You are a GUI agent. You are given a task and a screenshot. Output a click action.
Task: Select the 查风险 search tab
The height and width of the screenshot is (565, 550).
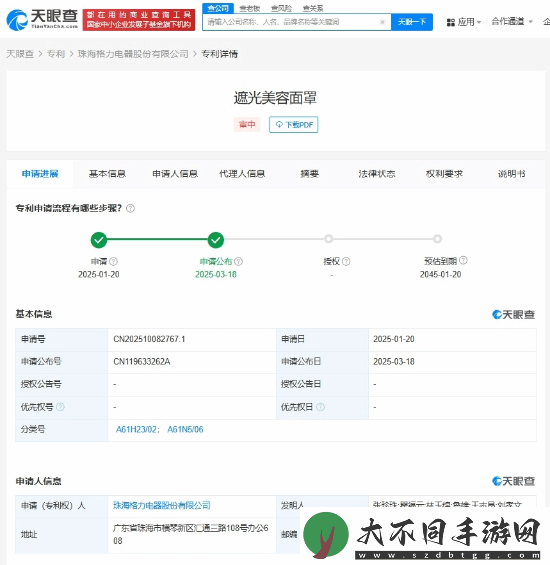281,8
